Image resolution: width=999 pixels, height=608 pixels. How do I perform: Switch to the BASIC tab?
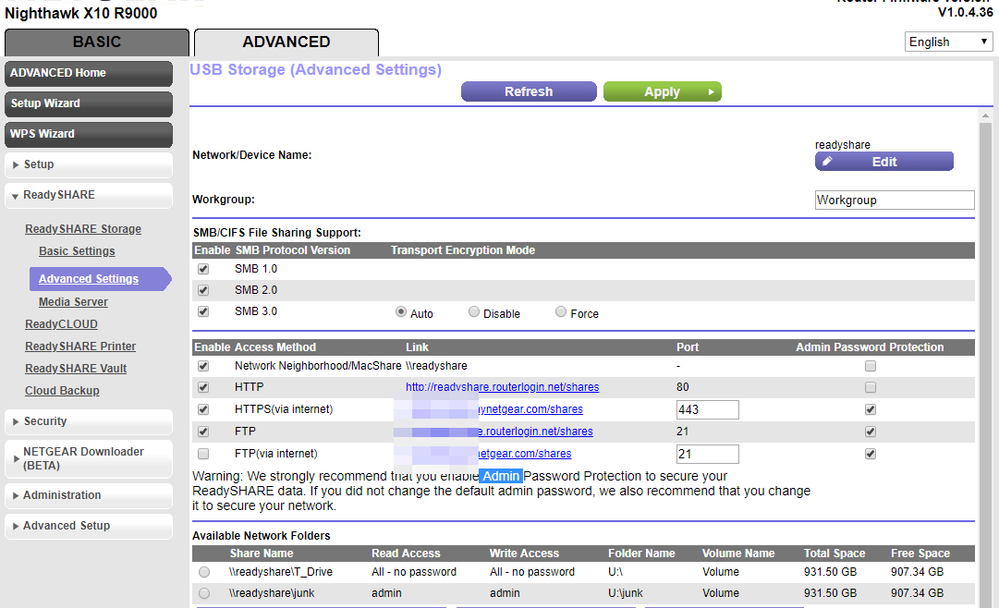(96, 42)
